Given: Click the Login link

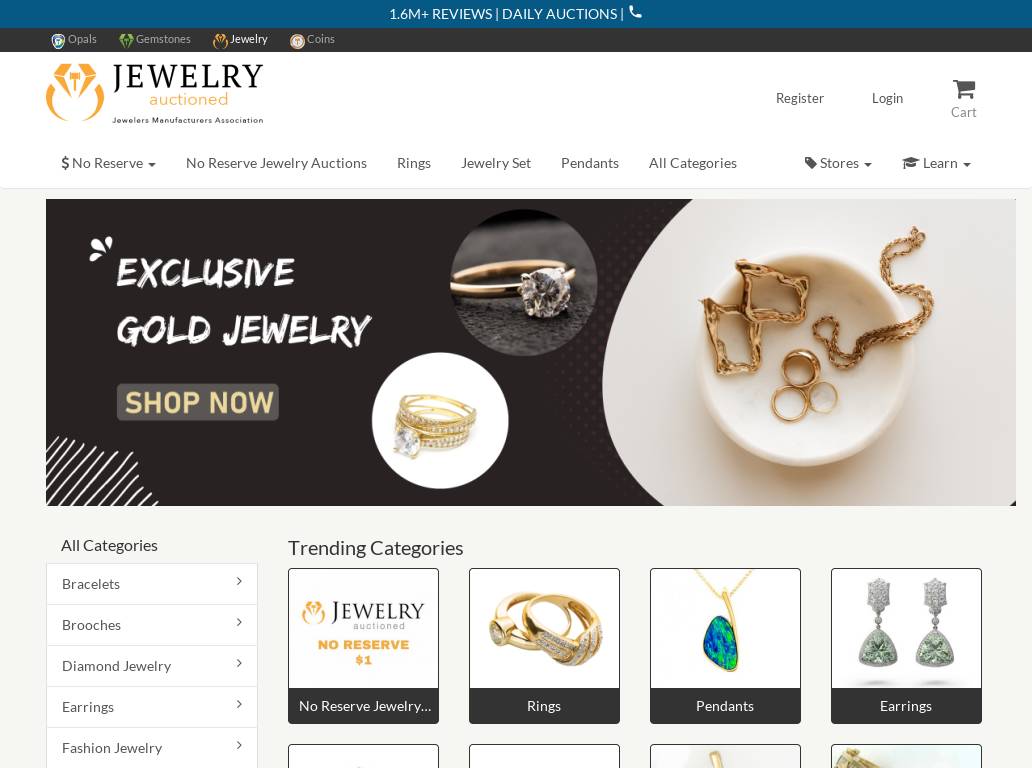Looking at the screenshot, I should [887, 98].
